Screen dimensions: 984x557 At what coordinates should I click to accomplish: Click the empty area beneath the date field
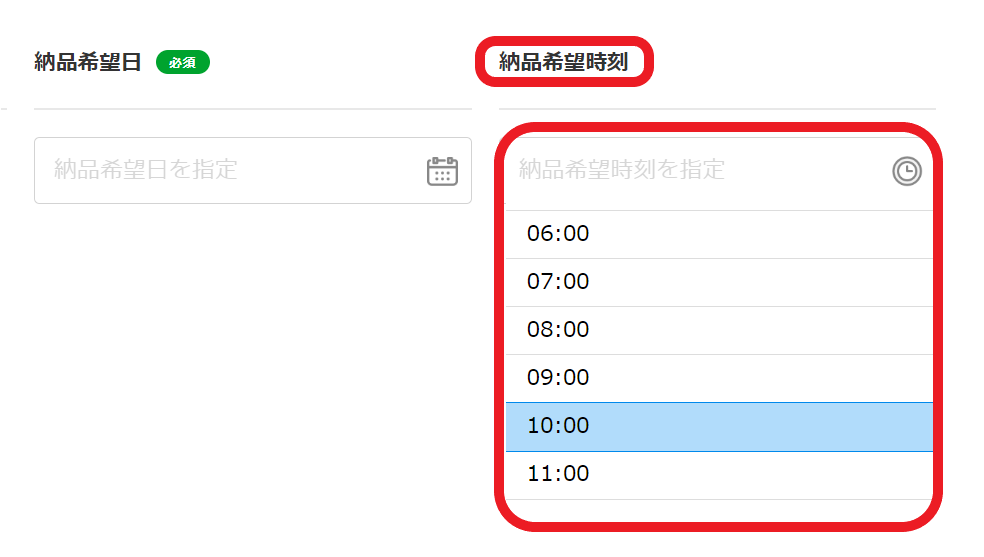(x=253, y=364)
